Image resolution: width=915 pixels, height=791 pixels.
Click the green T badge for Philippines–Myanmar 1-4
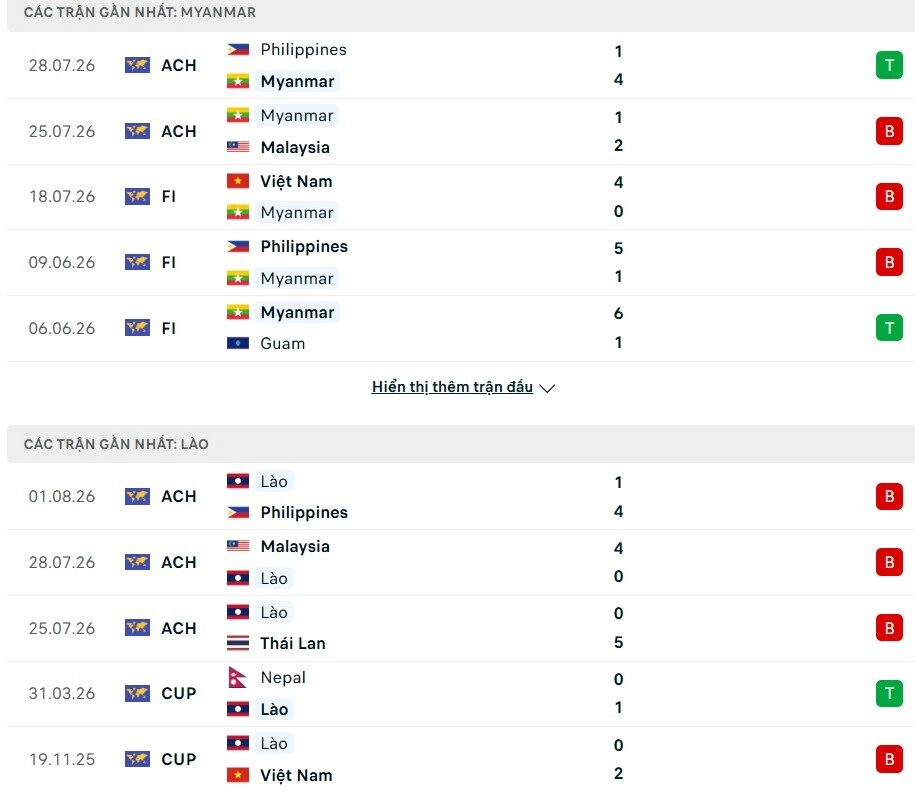coord(889,65)
